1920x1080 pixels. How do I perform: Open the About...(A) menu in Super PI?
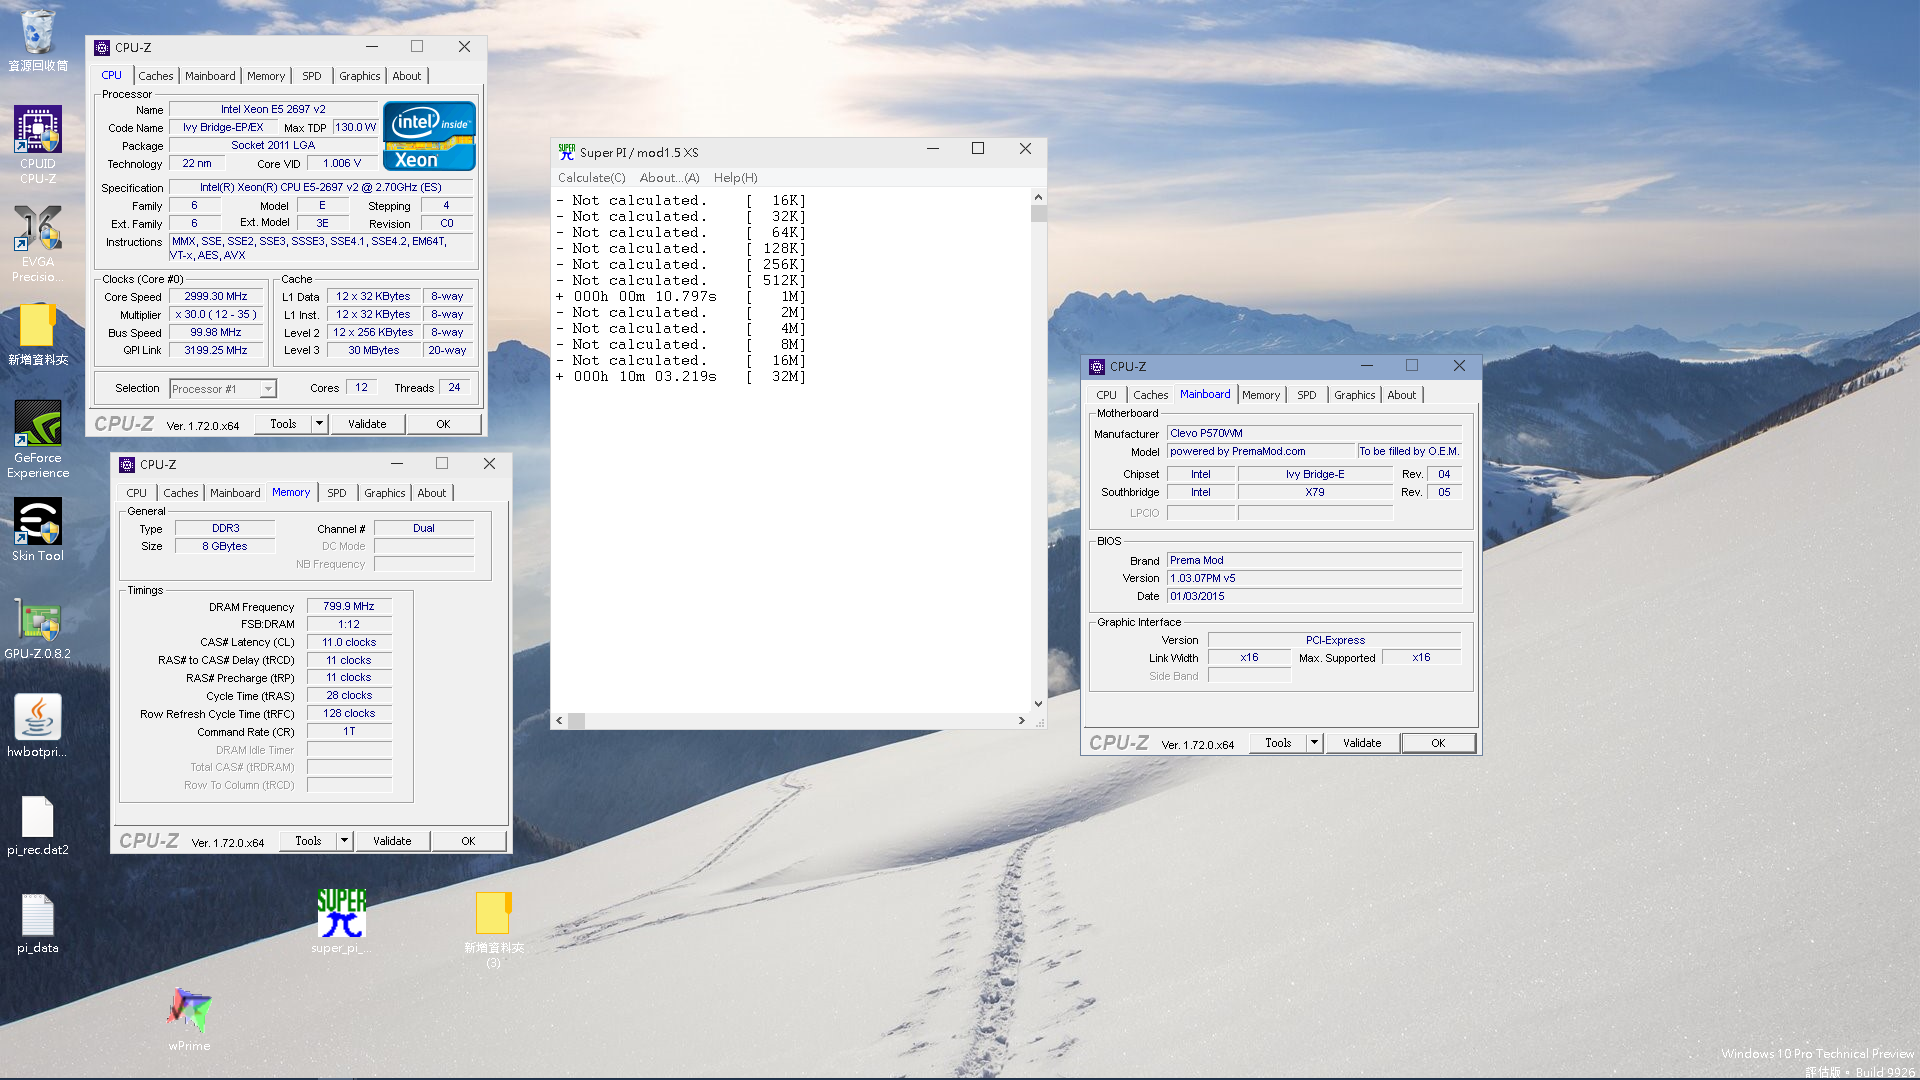point(669,178)
